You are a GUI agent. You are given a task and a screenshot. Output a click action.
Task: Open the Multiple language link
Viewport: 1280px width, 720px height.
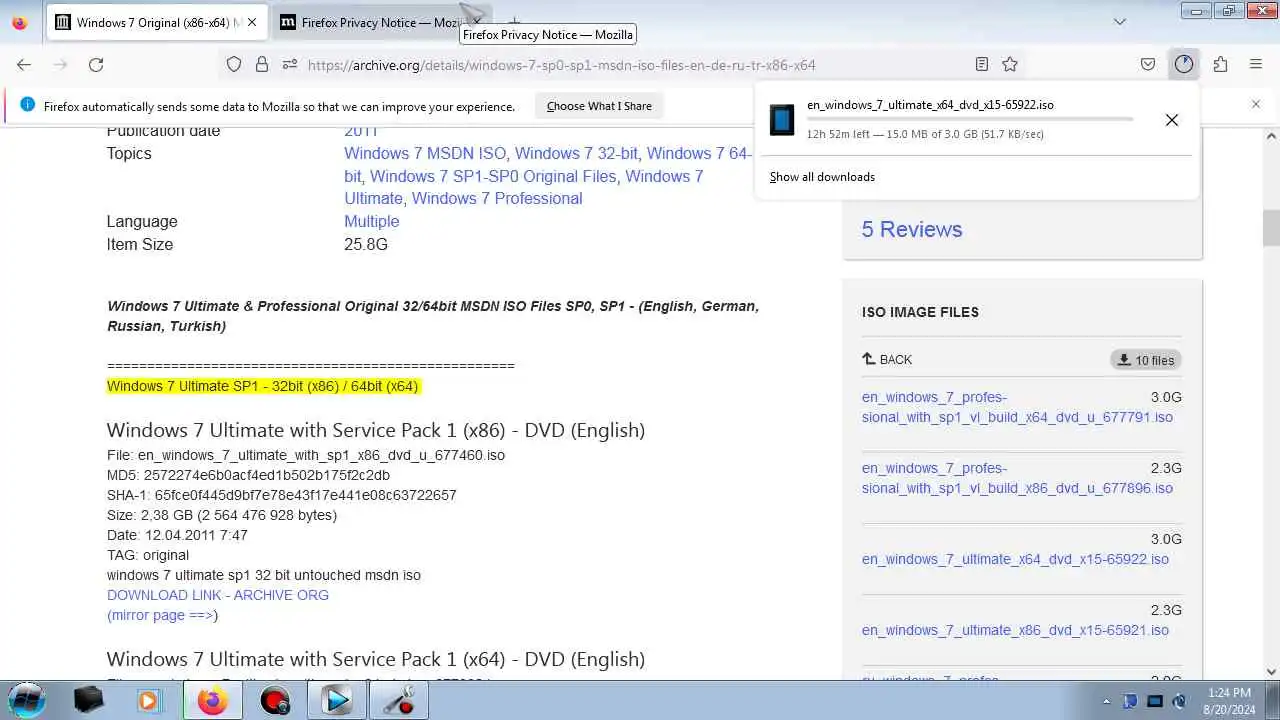(x=372, y=221)
